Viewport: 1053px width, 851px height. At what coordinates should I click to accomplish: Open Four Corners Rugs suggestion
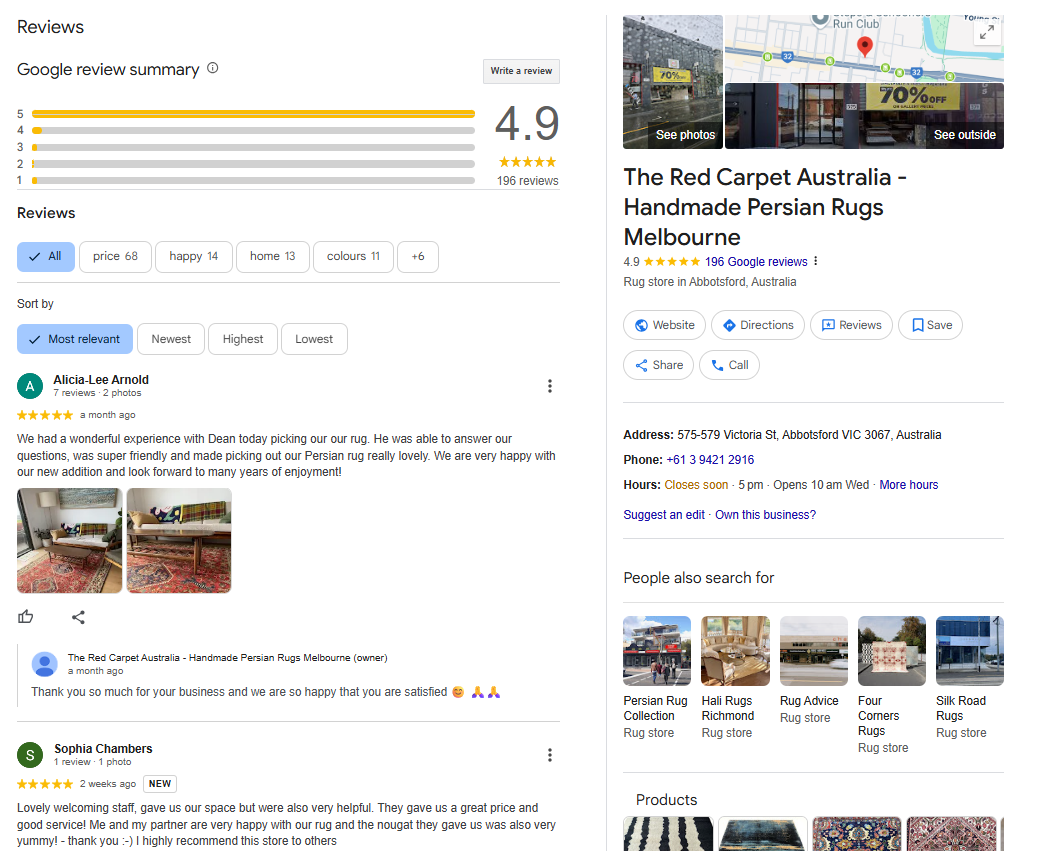(x=892, y=685)
